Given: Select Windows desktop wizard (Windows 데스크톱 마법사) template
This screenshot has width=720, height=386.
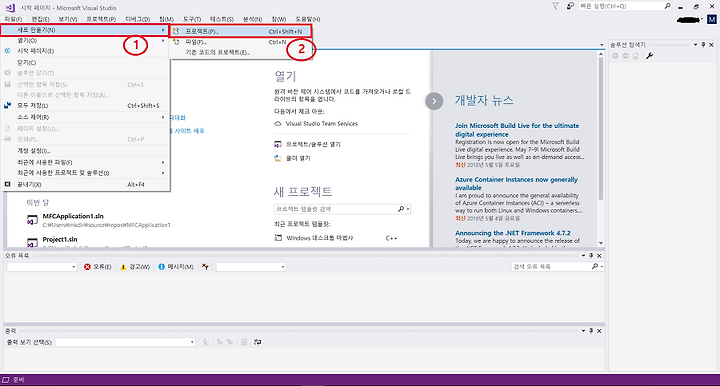Looking at the screenshot, I should tap(320, 238).
